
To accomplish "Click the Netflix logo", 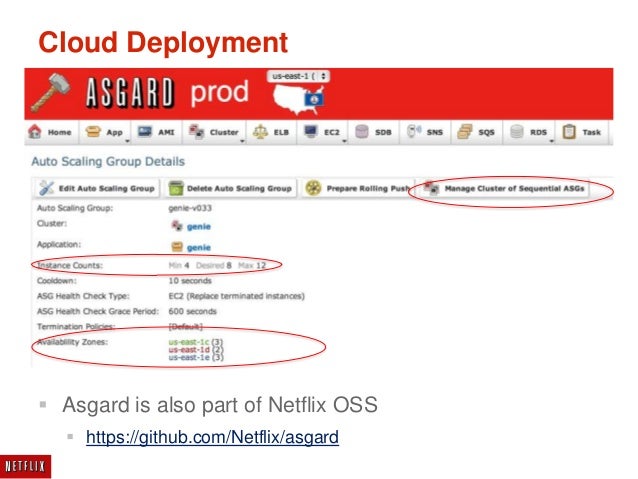I will (25, 466).
